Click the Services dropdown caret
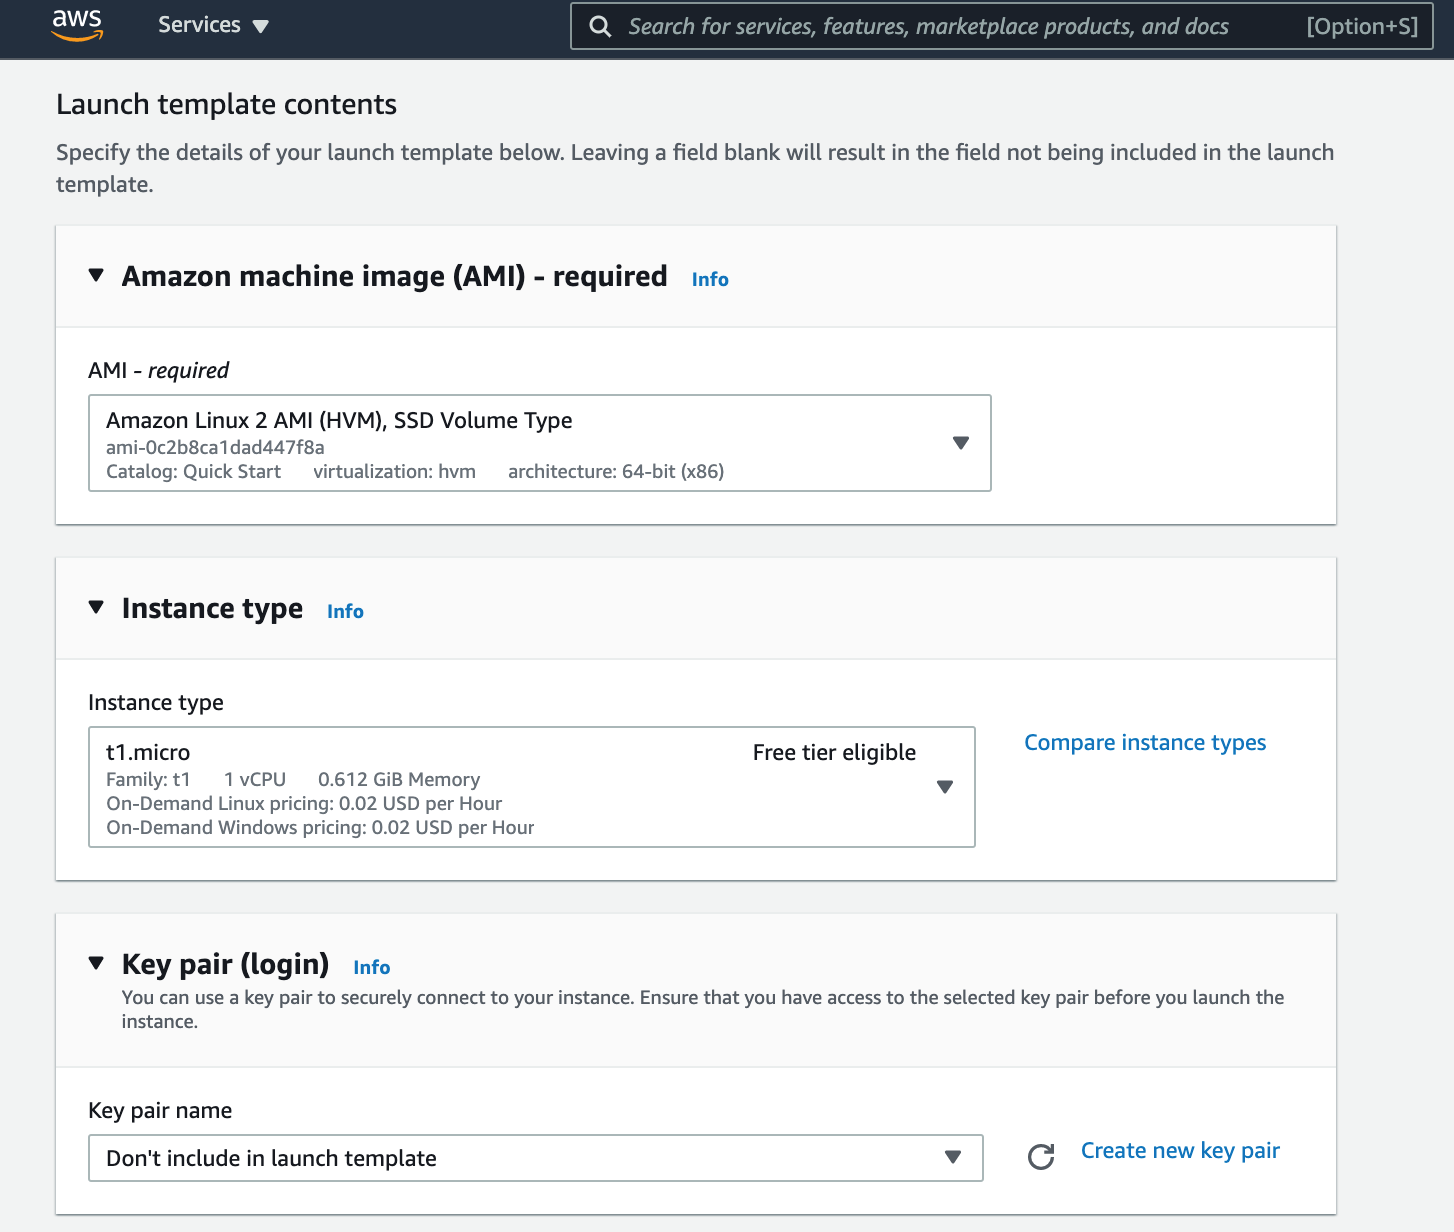 (x=261, y=27)
